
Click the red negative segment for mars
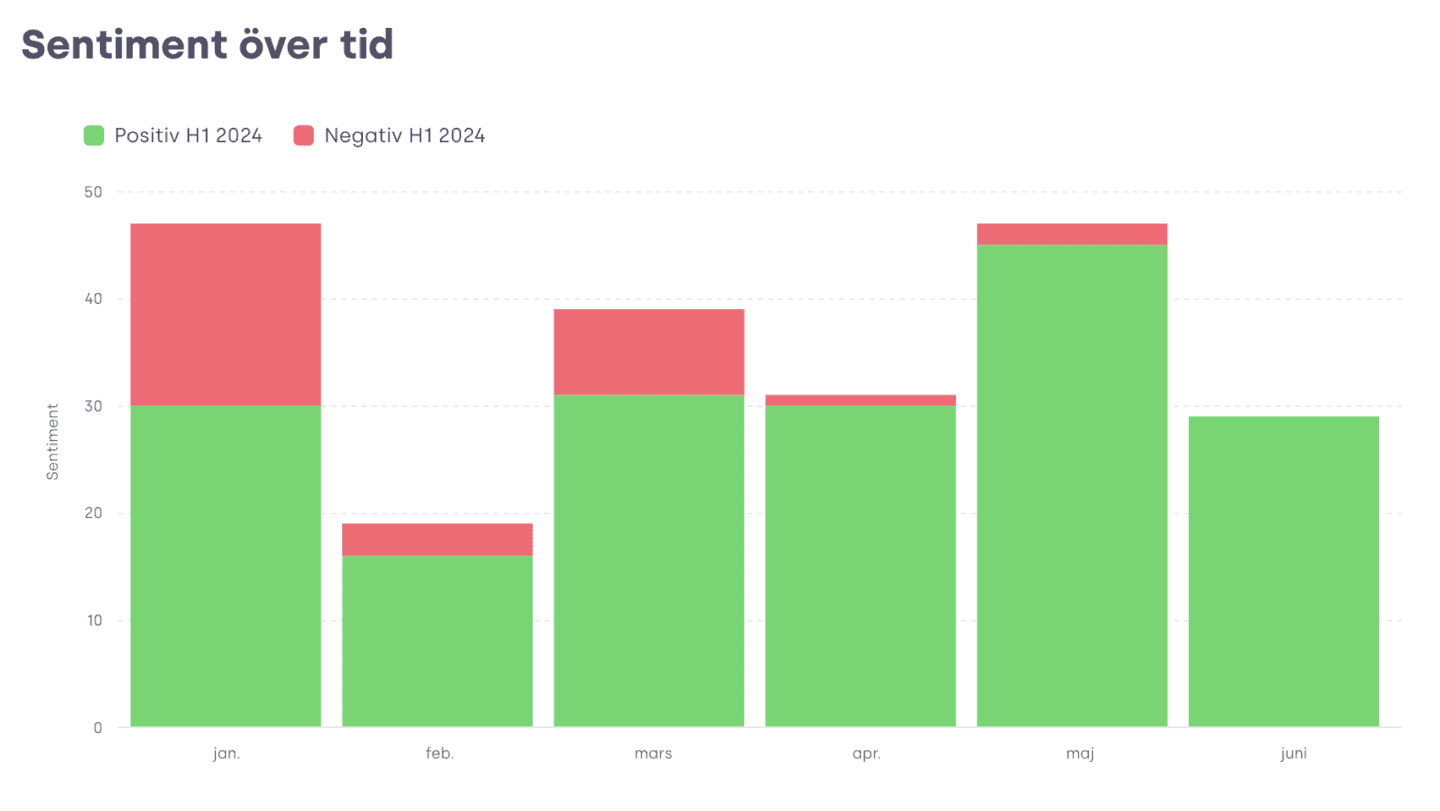[649, 352]
